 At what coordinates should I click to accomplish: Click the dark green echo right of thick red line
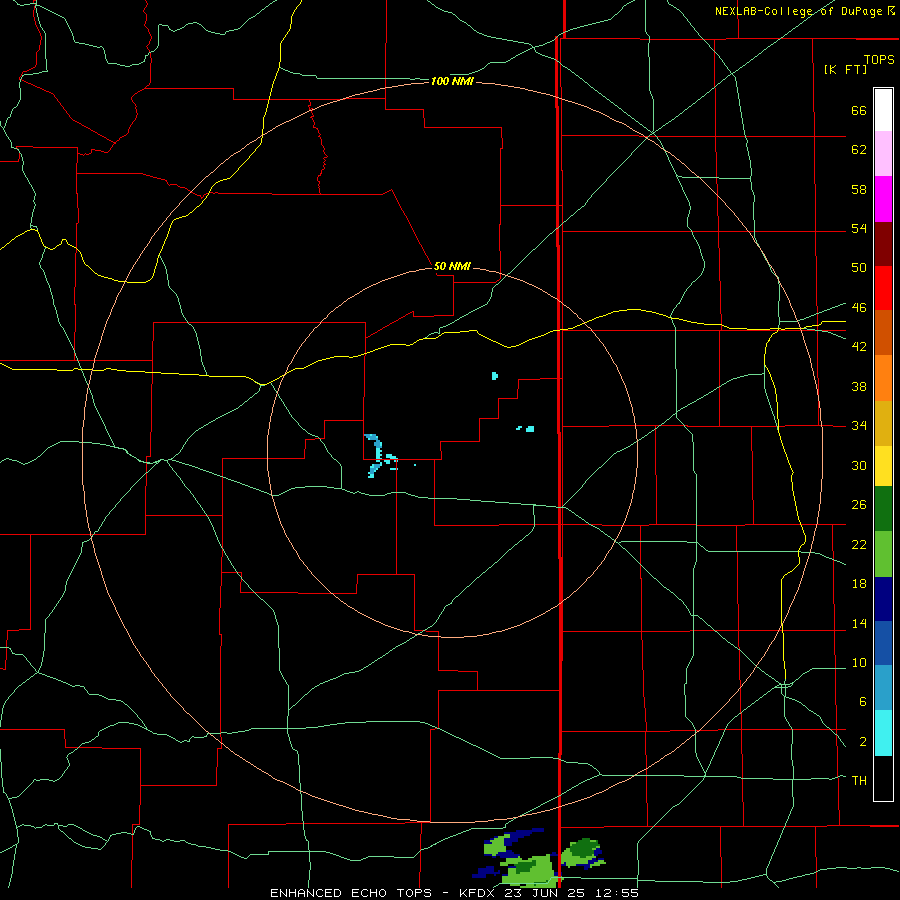(584, 847)
